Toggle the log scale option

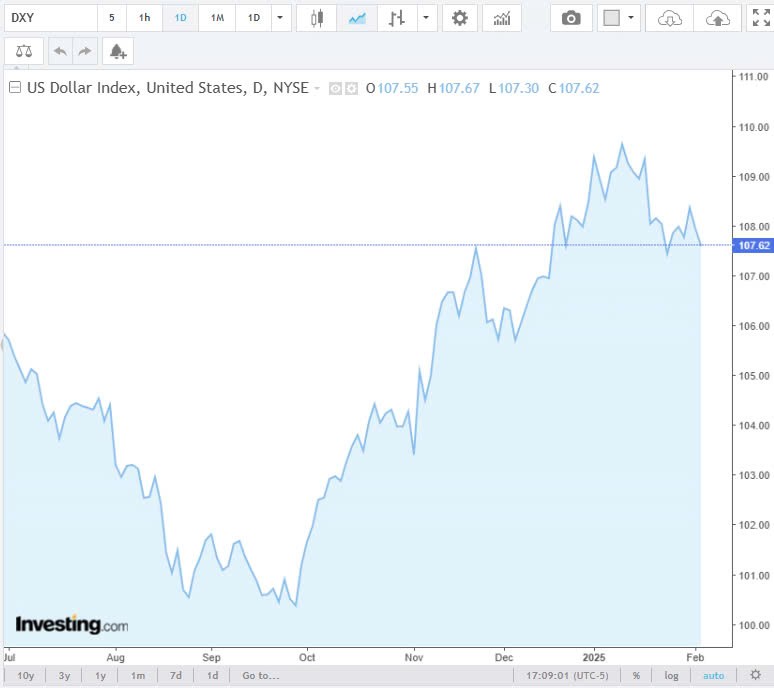click(x=671, y=675)
